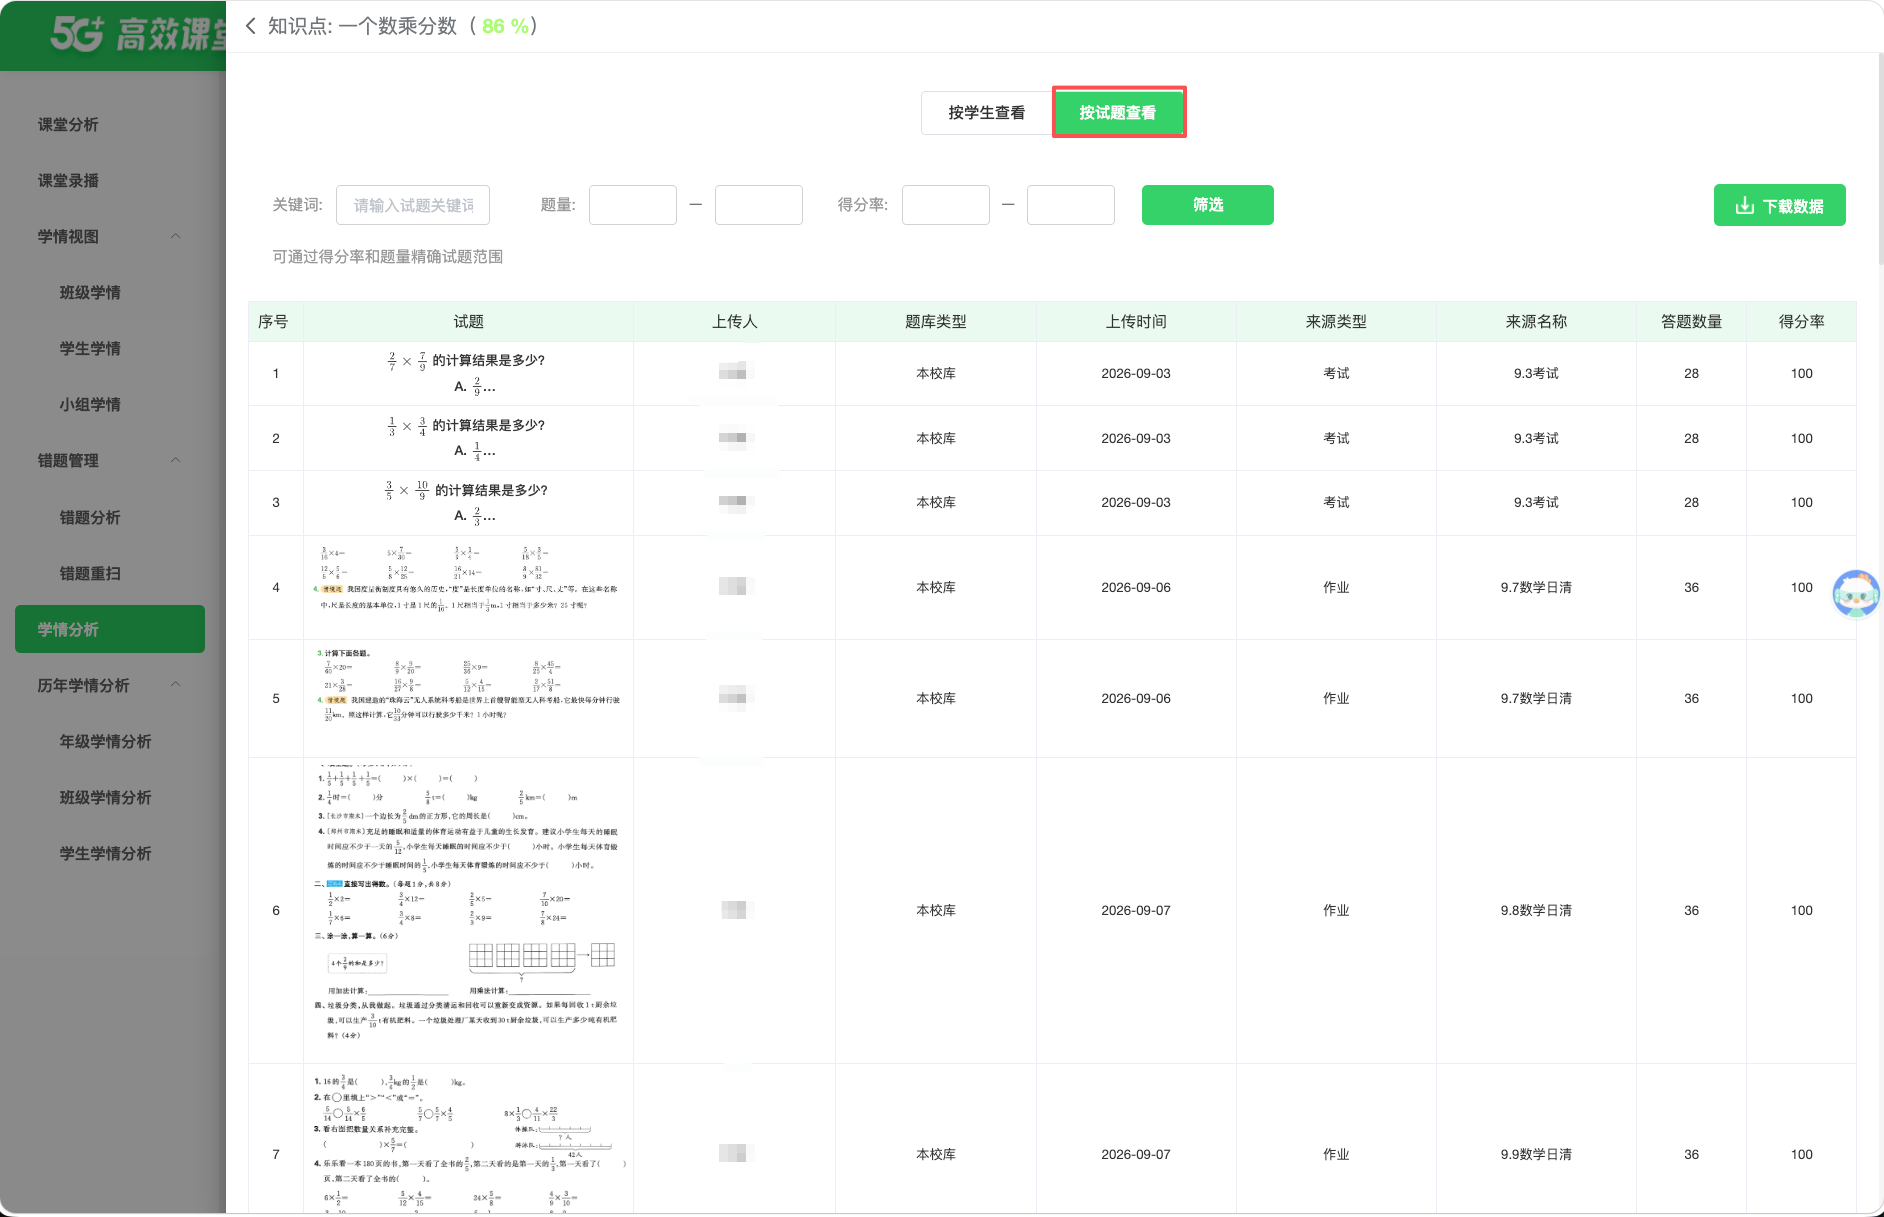Click the 上传时间 column header

(x=1136, y=322)
